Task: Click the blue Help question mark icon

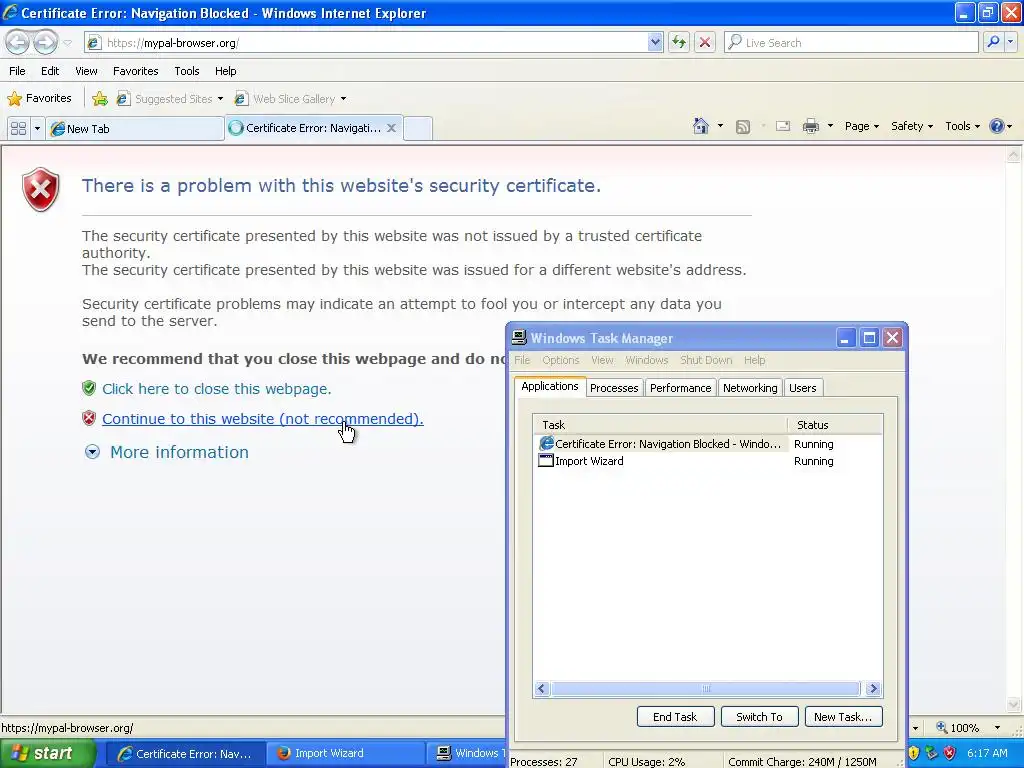Action: 997,126
